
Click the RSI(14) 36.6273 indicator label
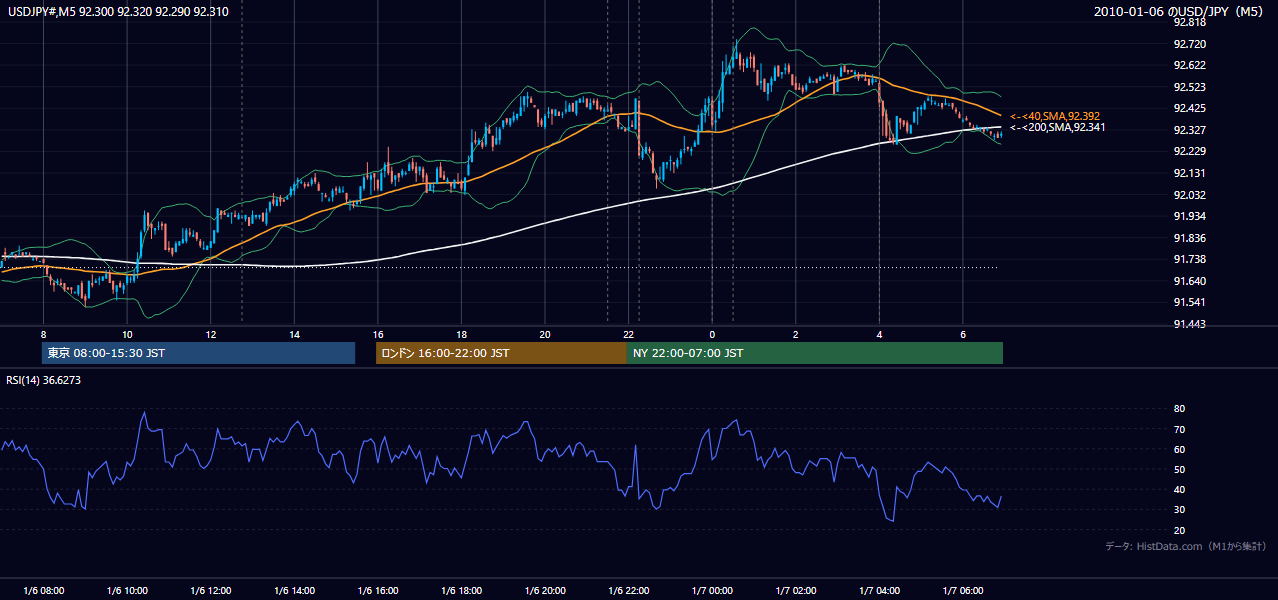click(x=44, y=380)
